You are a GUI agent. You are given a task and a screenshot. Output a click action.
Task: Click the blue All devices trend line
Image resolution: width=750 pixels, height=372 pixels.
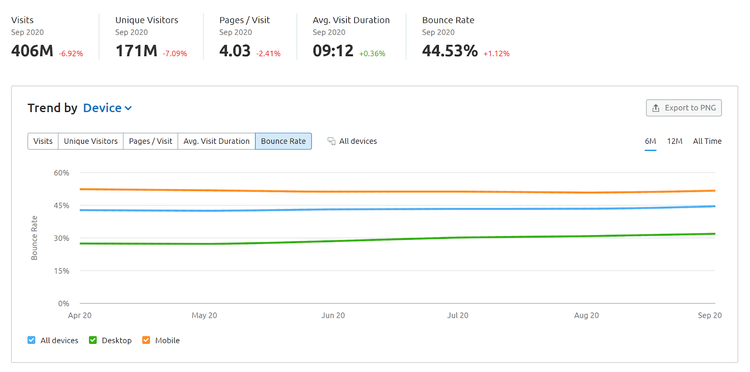point(397,208)
